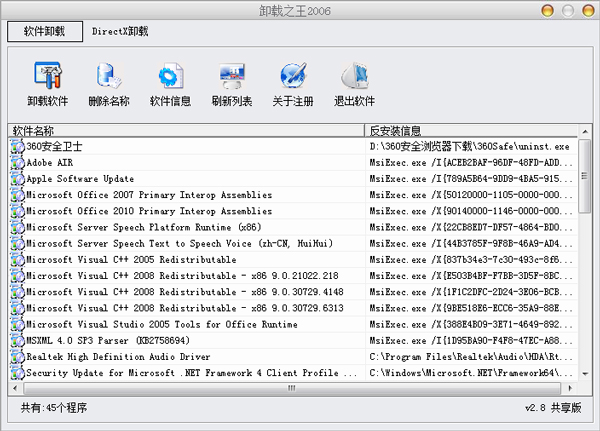Click the icon beside Adobe AIR
Image resolution: width=600 pixels, height=431 pixels.
(18, 163)
